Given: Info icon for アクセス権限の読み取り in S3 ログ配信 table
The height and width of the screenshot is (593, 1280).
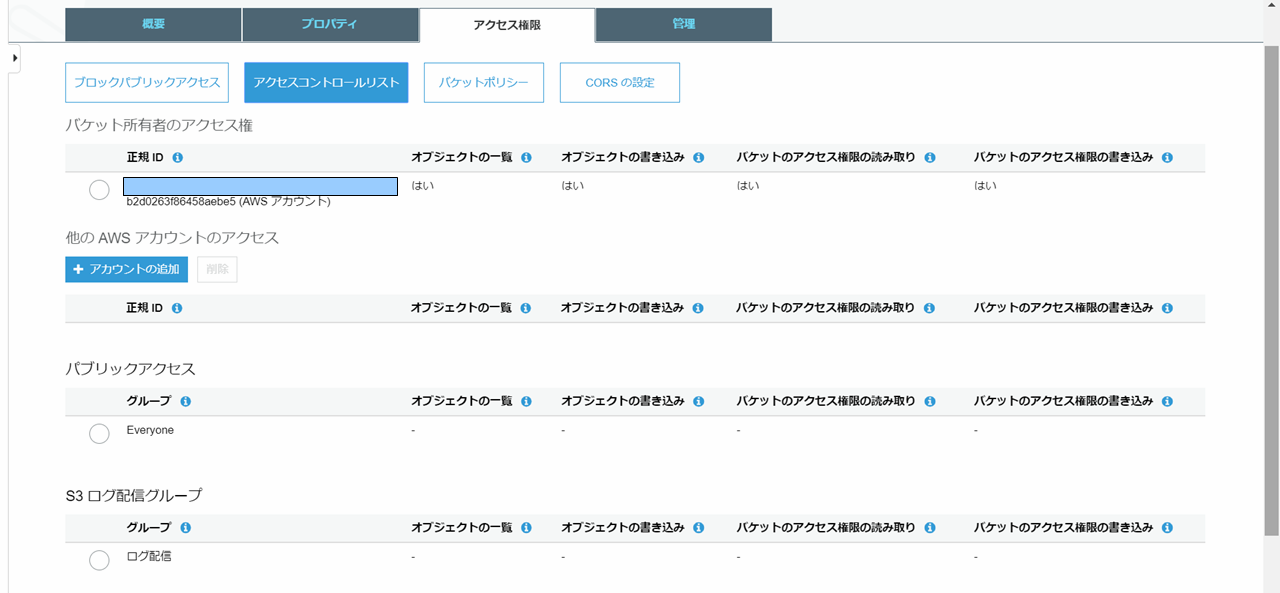Looking at the screenshot, I should point(930,528).
